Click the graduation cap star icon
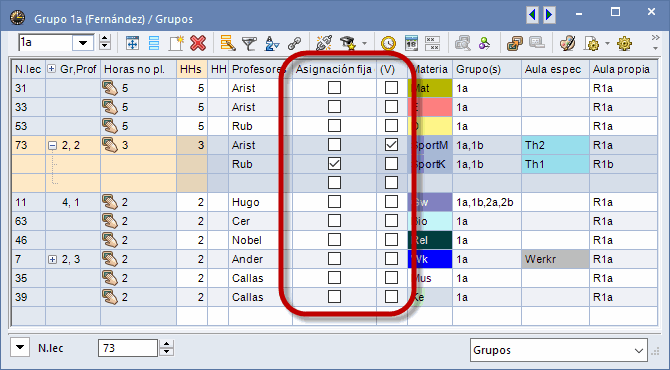 tap(348, 43)
